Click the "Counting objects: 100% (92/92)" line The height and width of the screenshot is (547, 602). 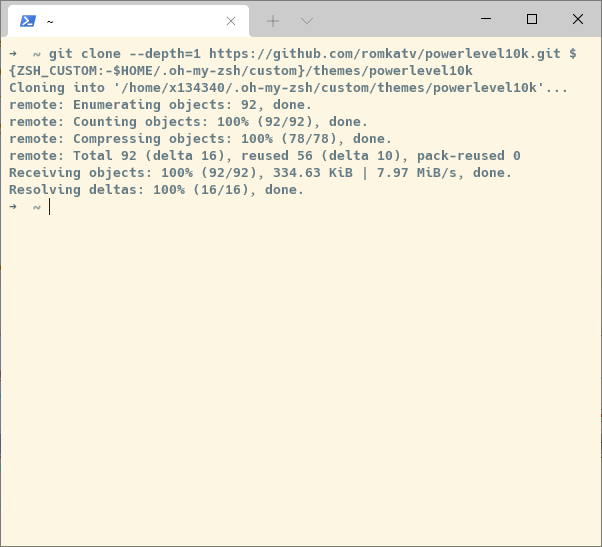pos(188,122)
